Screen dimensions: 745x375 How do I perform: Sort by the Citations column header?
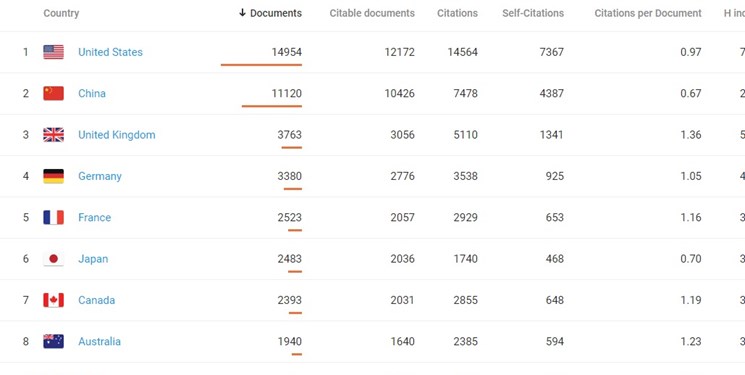point(457,13)
